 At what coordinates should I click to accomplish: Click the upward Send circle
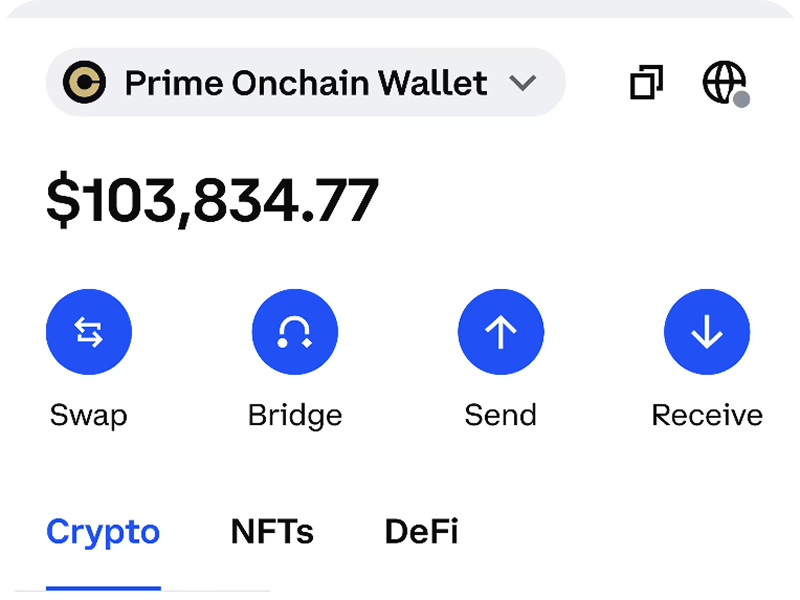[501, 332]
